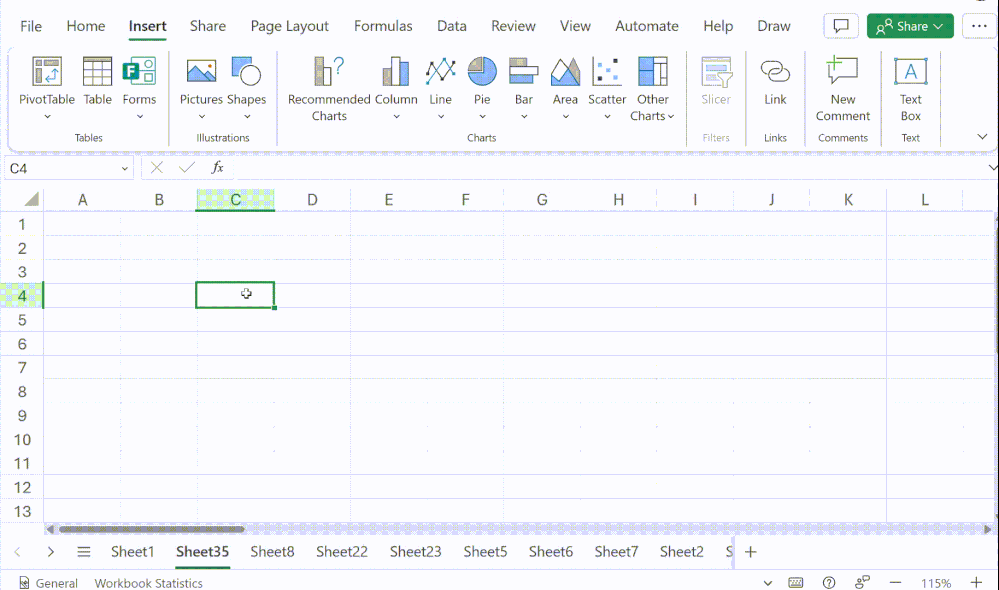
Task: Open the File menu
Action: (x=31, y=26)
